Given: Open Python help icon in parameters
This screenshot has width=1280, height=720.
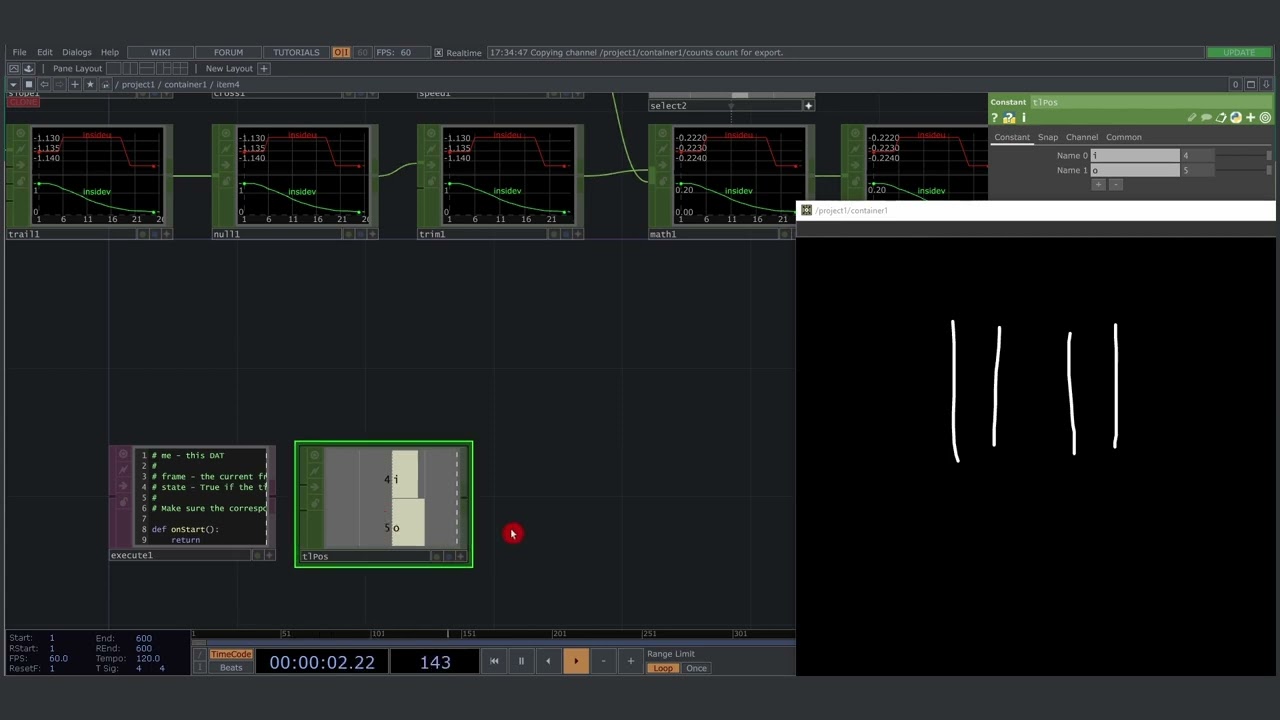Looking at the screenshot, I should pos(1009,118).
